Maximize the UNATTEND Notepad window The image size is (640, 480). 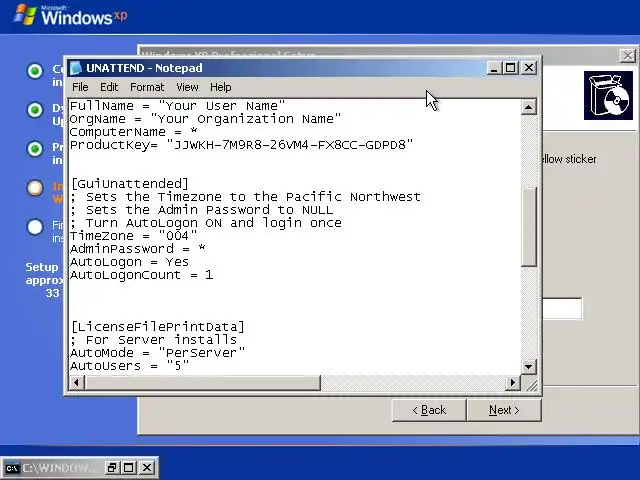tap(511, 68)
